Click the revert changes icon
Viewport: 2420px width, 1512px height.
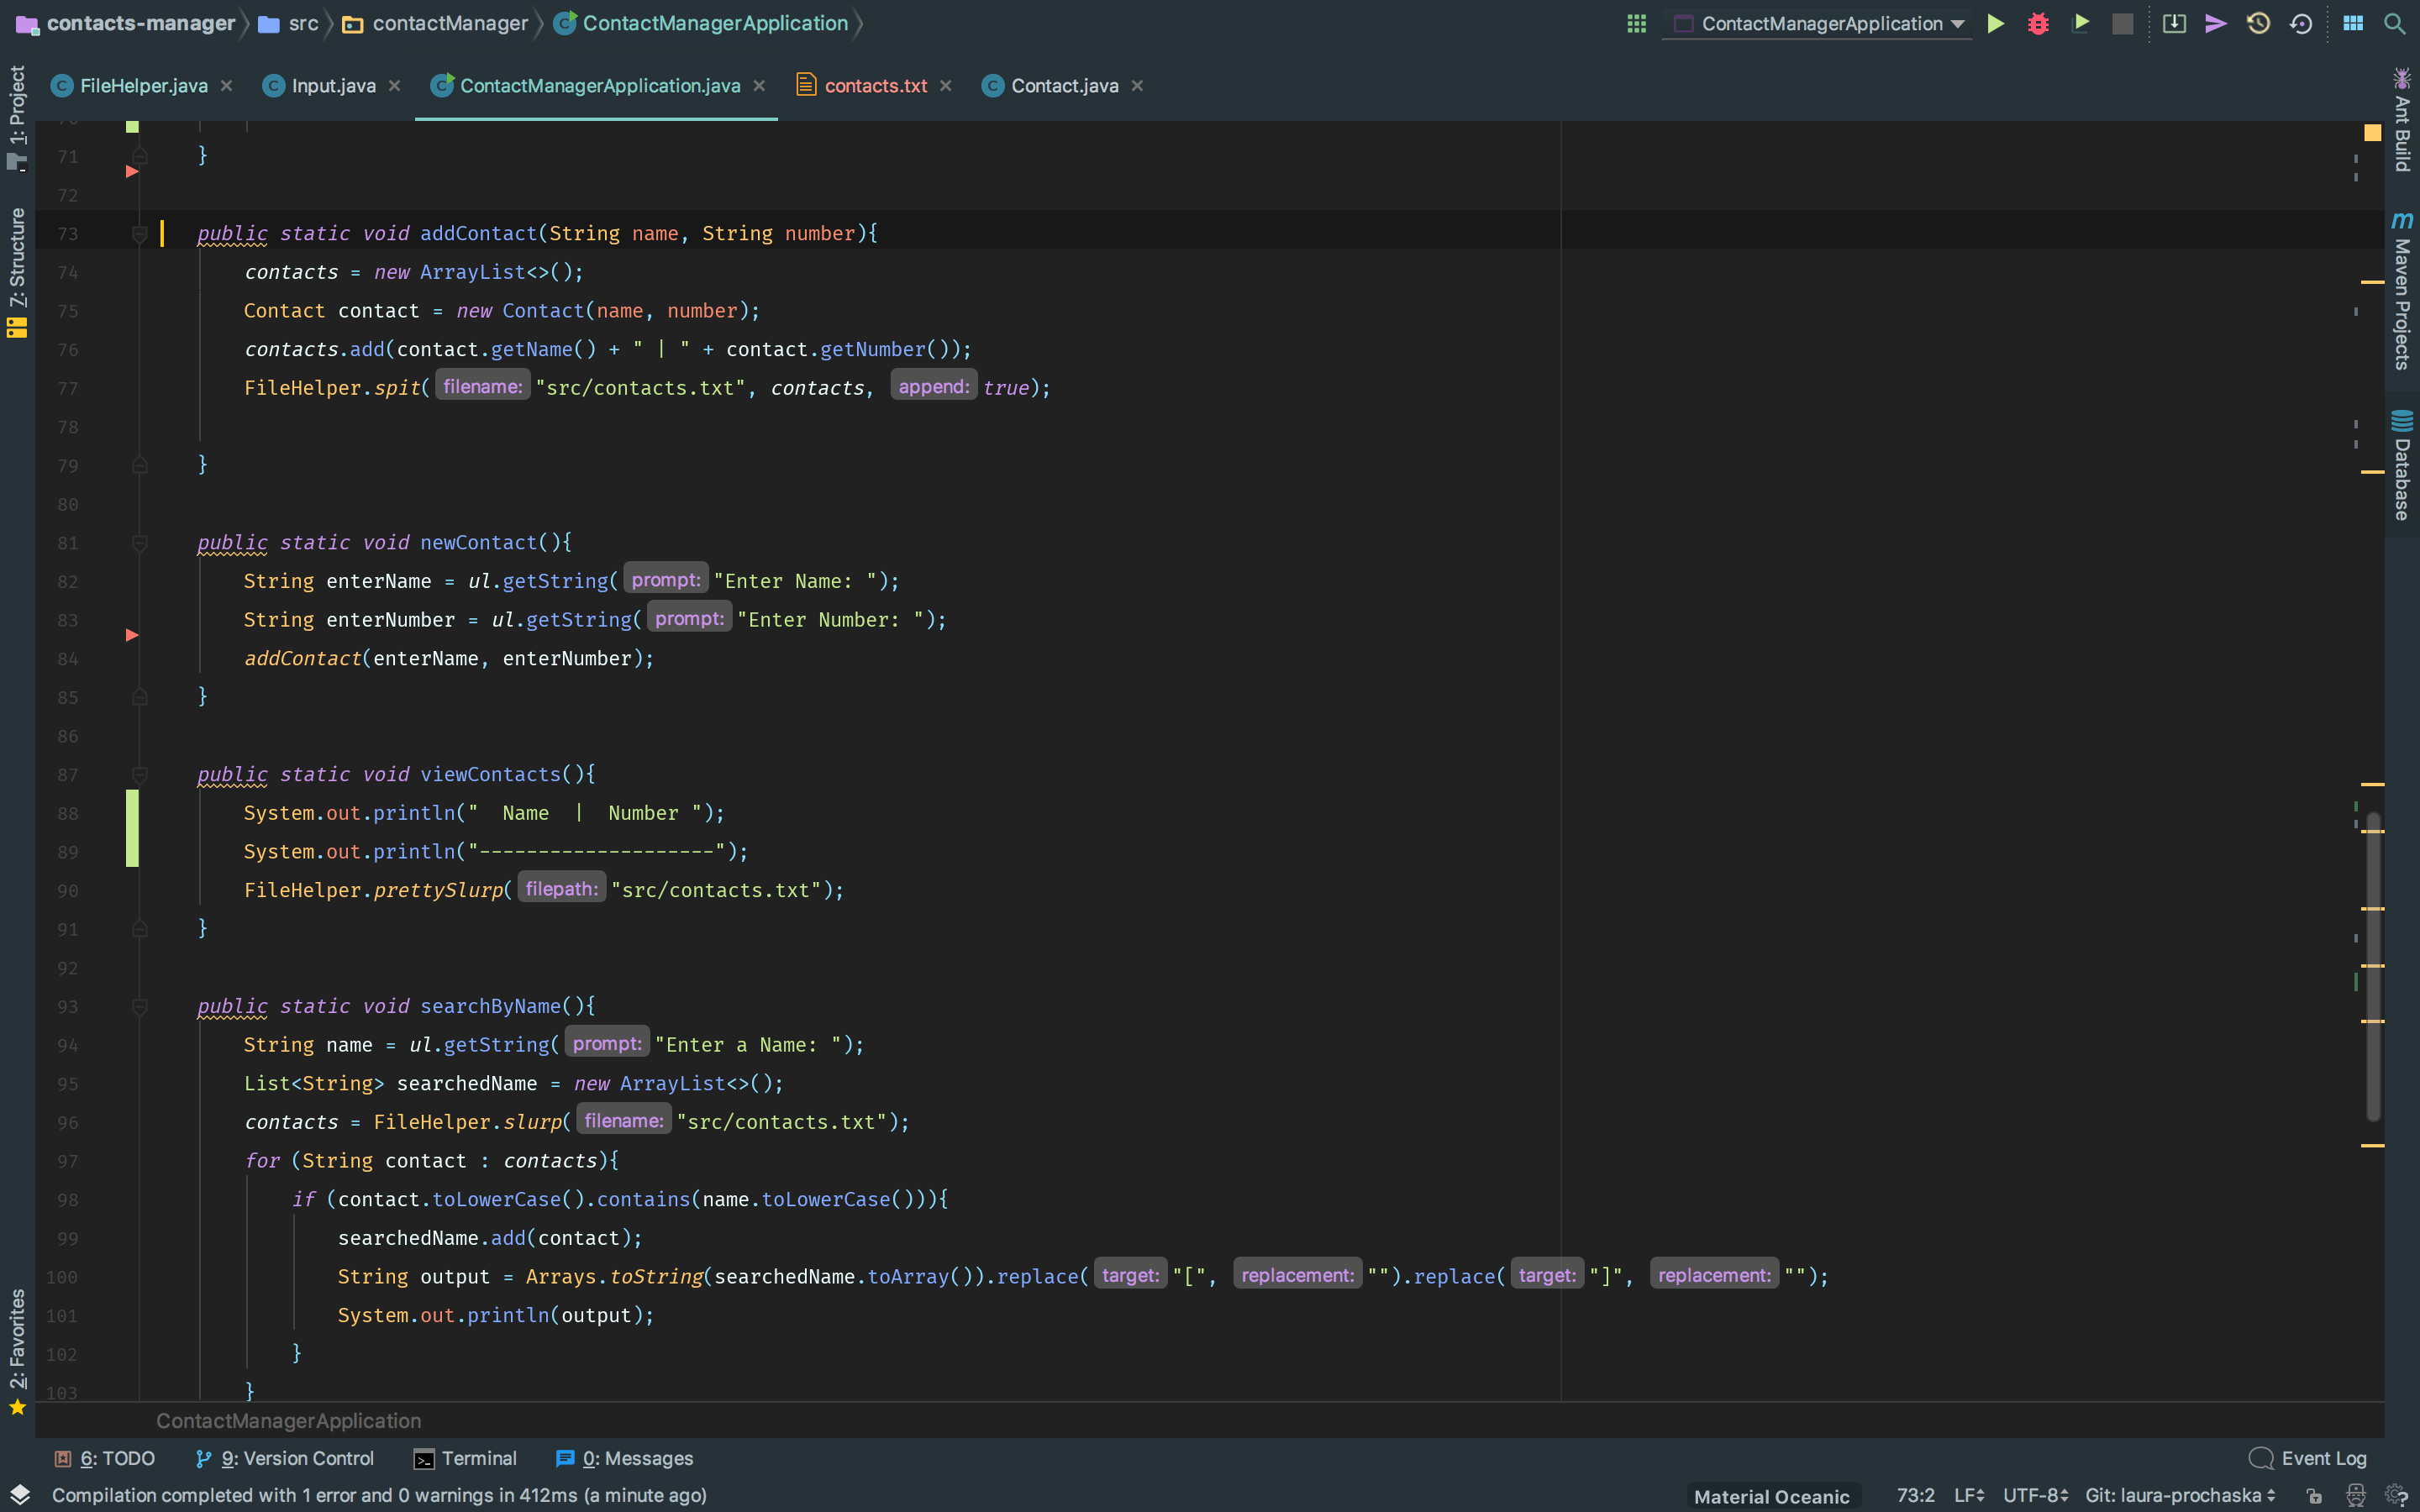point(2301,24)
